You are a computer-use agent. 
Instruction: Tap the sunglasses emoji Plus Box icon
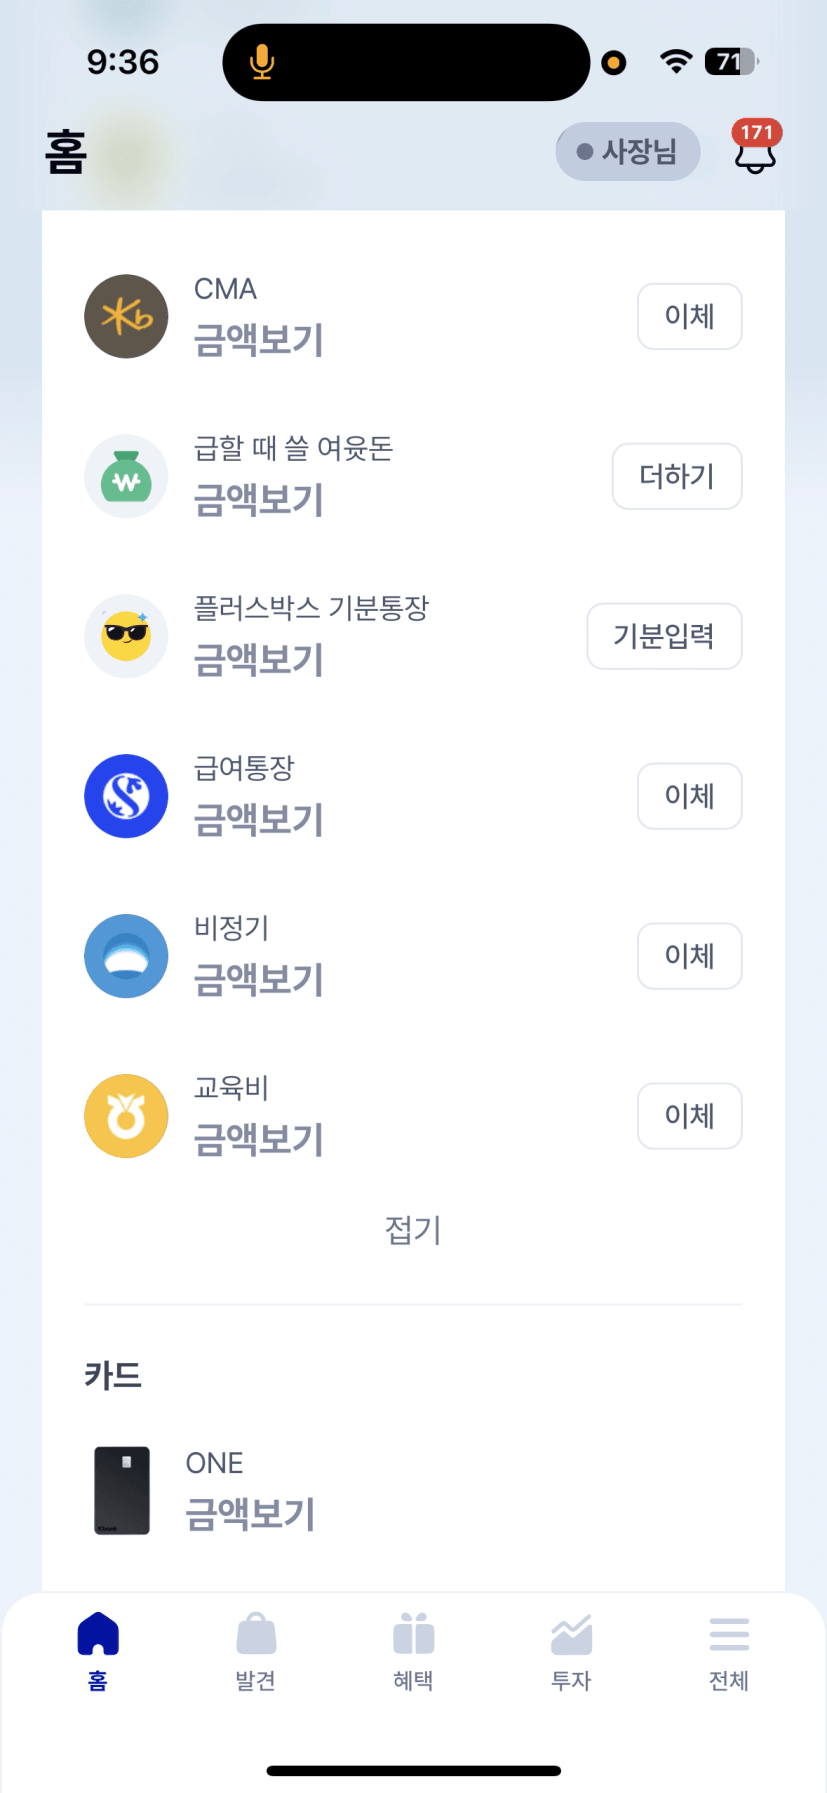coord(126,637)
